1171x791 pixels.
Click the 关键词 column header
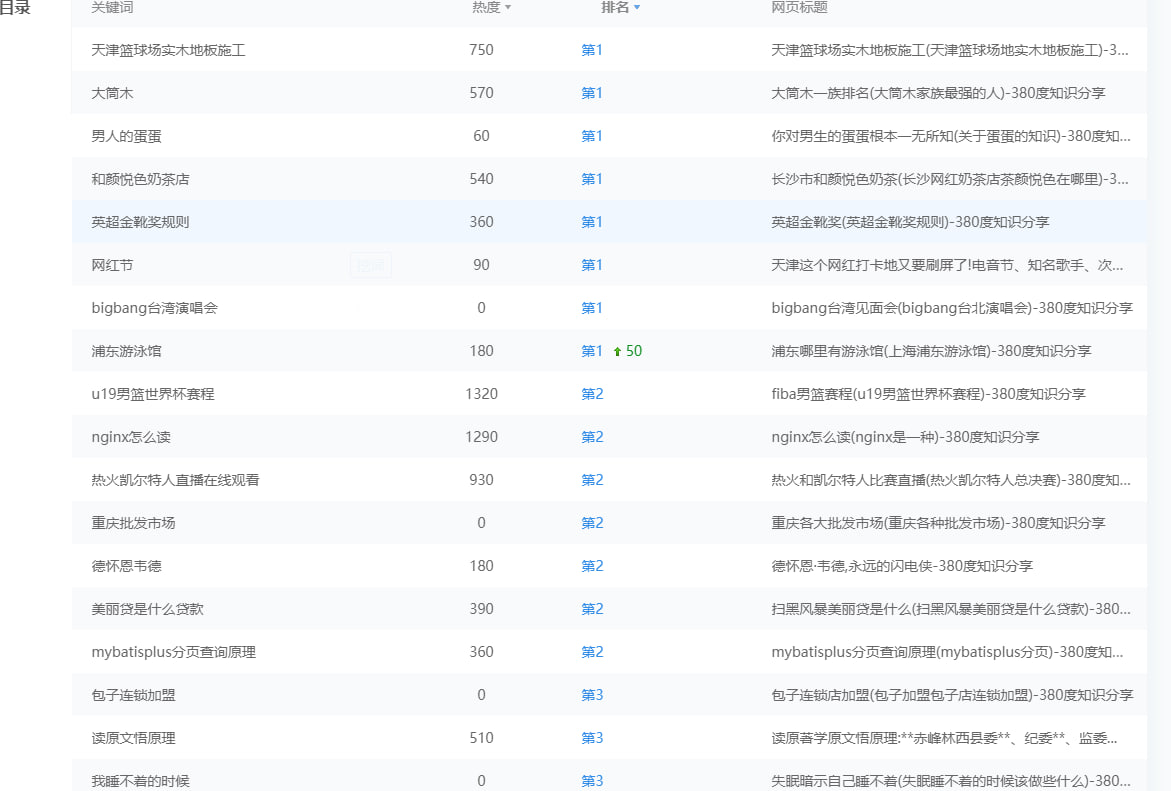(112, 8)
